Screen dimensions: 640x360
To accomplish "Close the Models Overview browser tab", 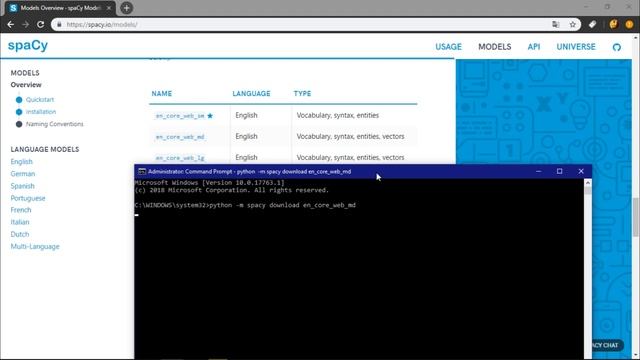I will (109, 8).
